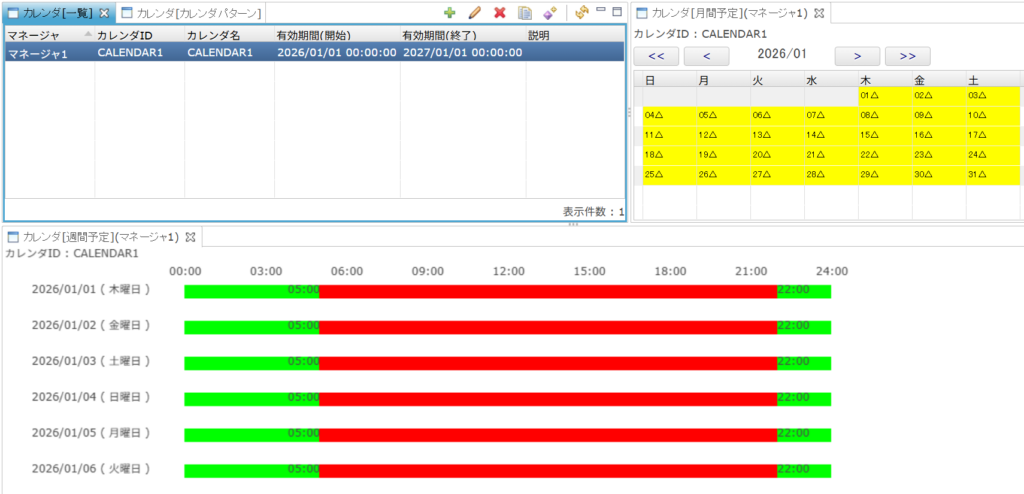Image resolution: width=1024 pixels, height=494 pixels.
Task: Click the copy calendar icon
Action: coord(525,13)
